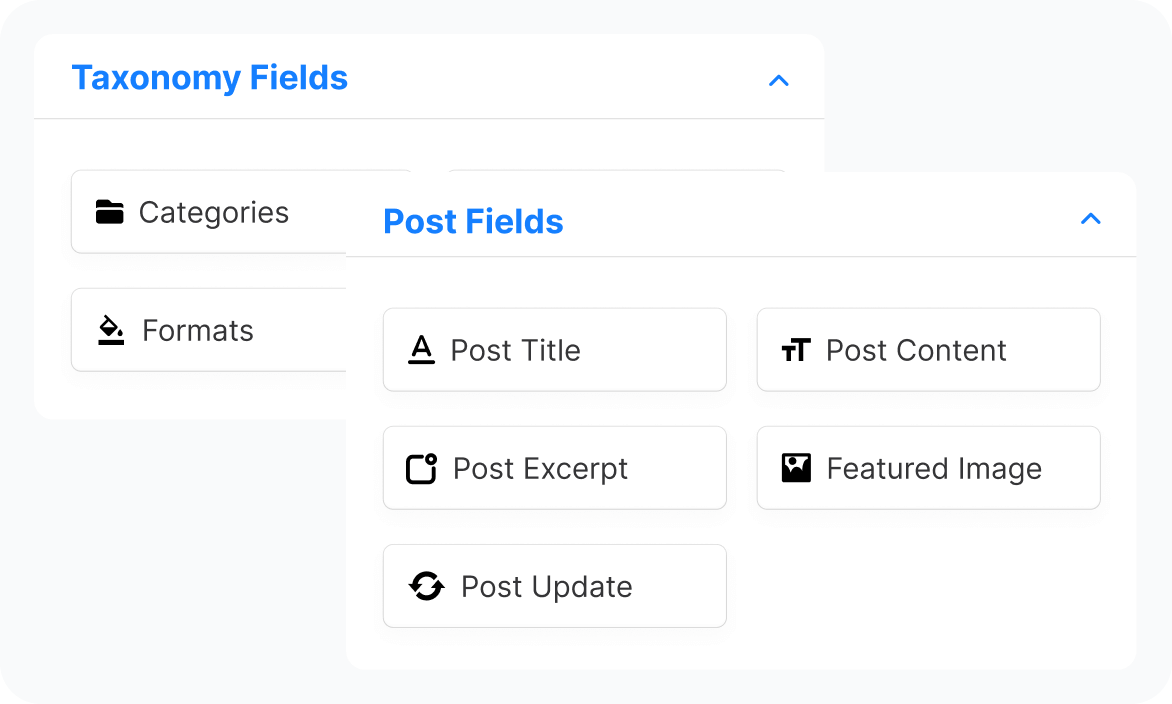Click the Featured Image picture icon
This screenshot has width=1172, height=704.
[795, 468]
